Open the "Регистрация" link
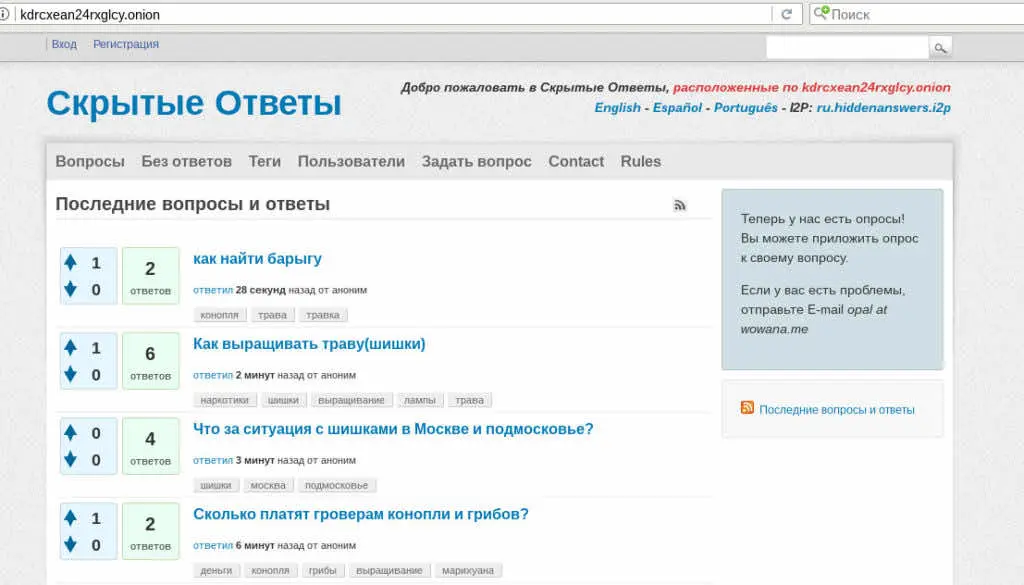1024x585 pixels. [125, 44]
